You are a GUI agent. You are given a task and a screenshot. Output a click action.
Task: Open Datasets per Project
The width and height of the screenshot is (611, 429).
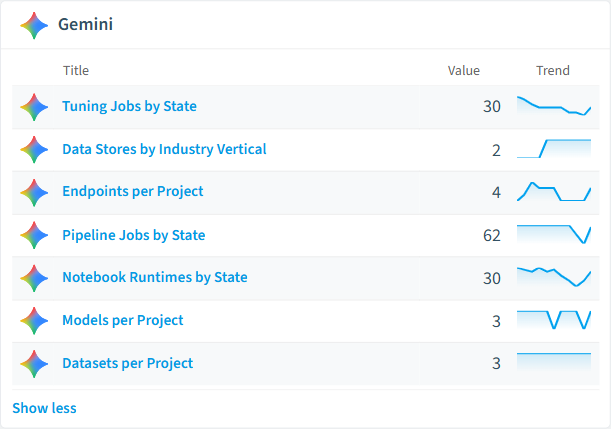pos(127,363)
